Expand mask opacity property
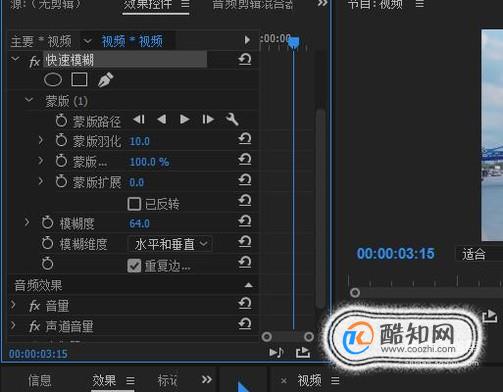This screenshot has width=503, height=392. 40,161
